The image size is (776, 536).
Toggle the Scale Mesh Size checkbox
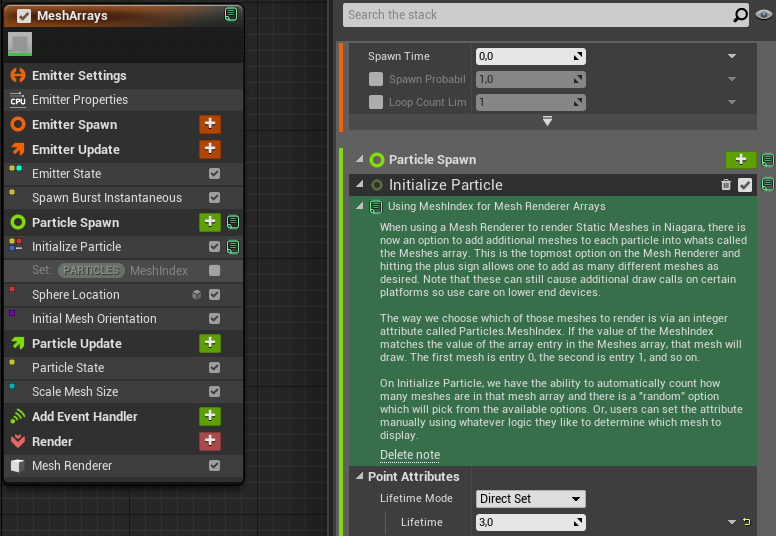(x=214, y=391)
